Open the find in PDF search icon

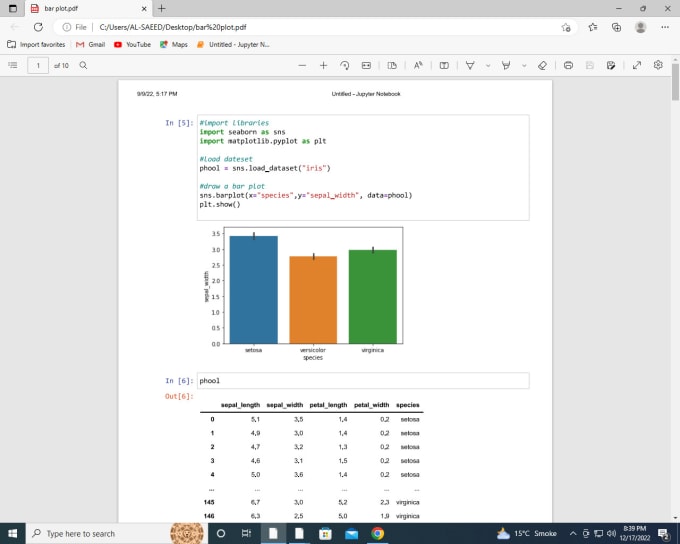pyautogui.click(x=83, y=66)
